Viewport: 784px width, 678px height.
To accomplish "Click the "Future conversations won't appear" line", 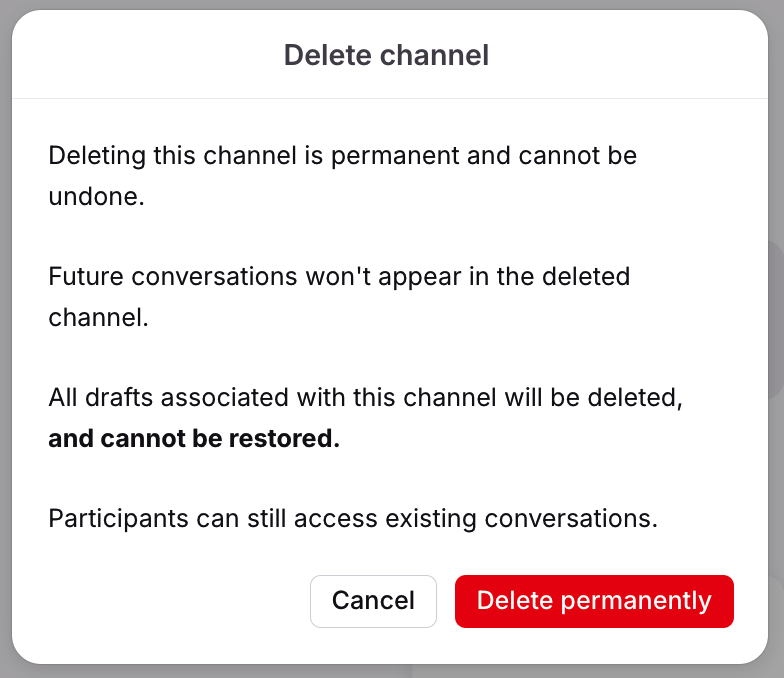I will pos(339,277).
